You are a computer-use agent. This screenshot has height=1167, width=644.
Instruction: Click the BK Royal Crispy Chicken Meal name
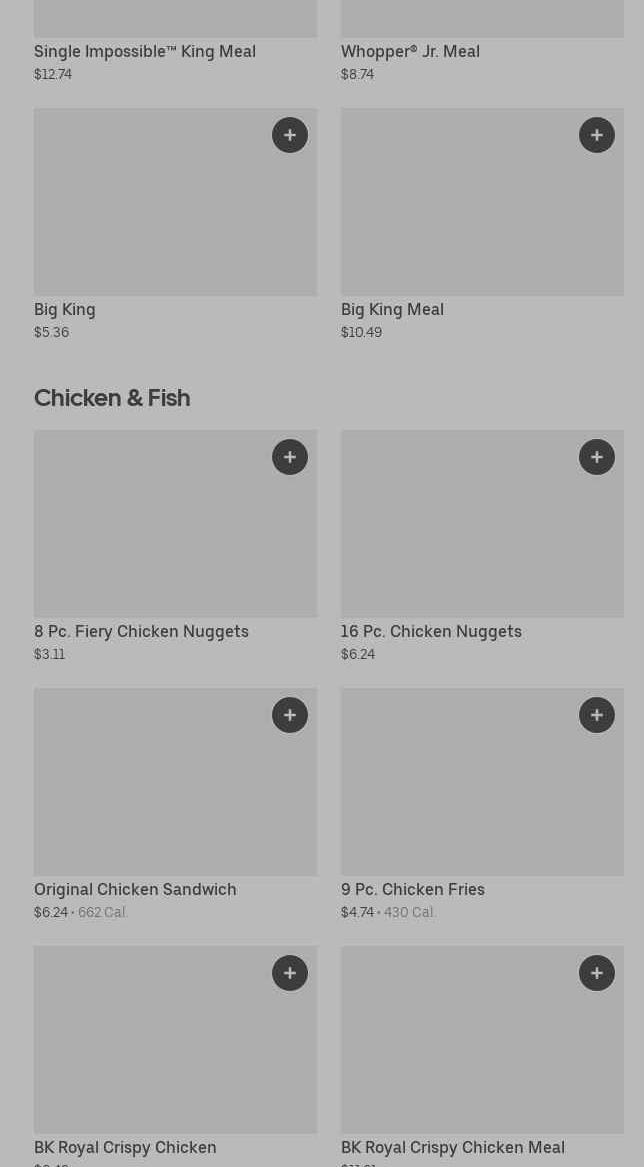click(x=452, y=1147)
